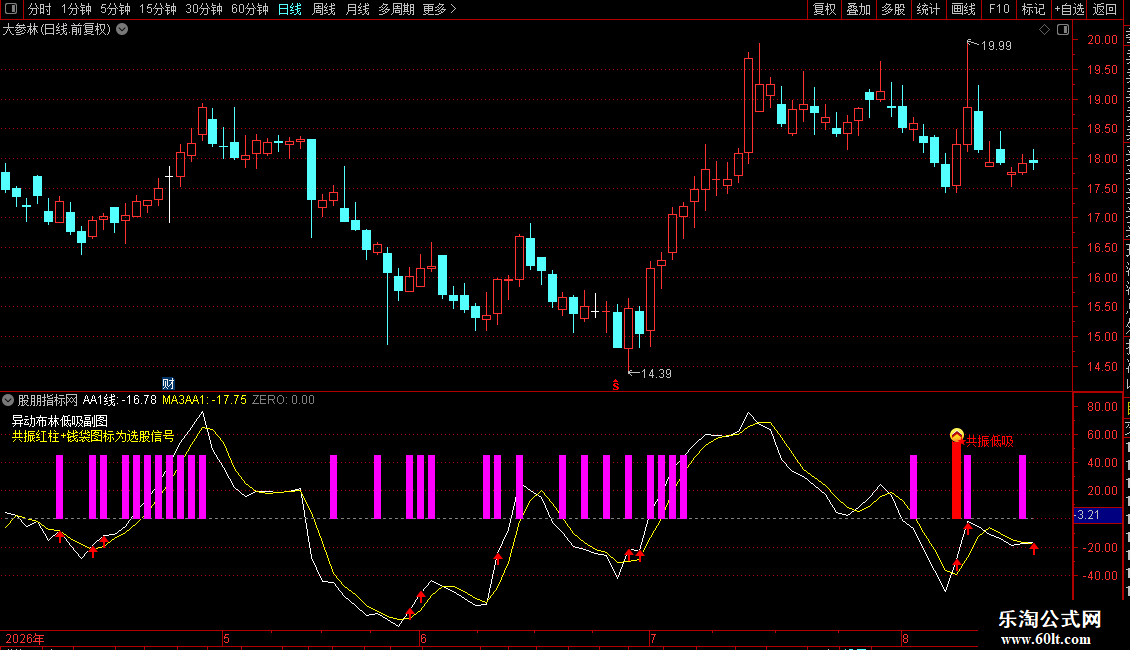
Task: Click the 股朋指标网 indicator name
Action: click(48, 400)
